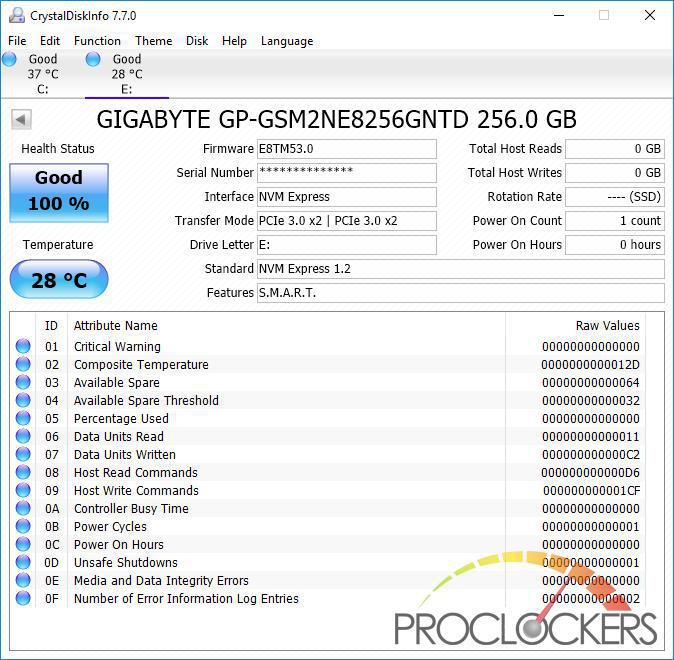Click the blue health icon above C: drive
This screenshot has height=660, width=674.
[9, 59]
